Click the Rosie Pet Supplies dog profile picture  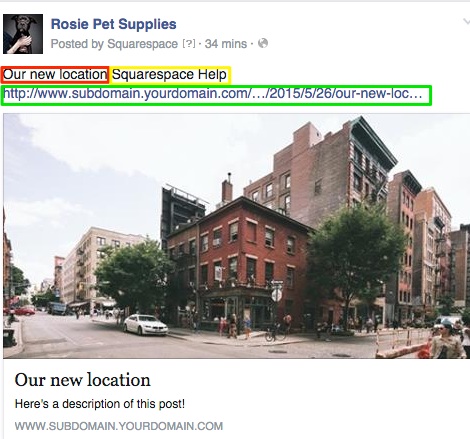(23, 34)
